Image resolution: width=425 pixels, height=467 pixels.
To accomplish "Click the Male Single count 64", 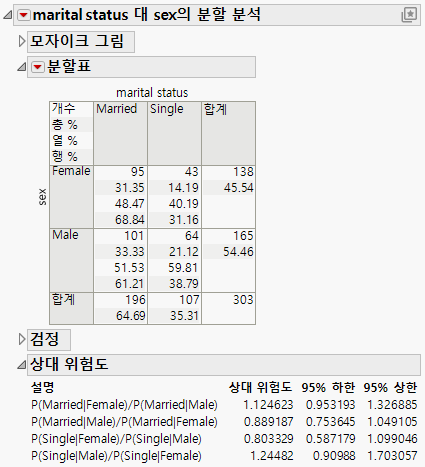I will click(x=191, y=236).
